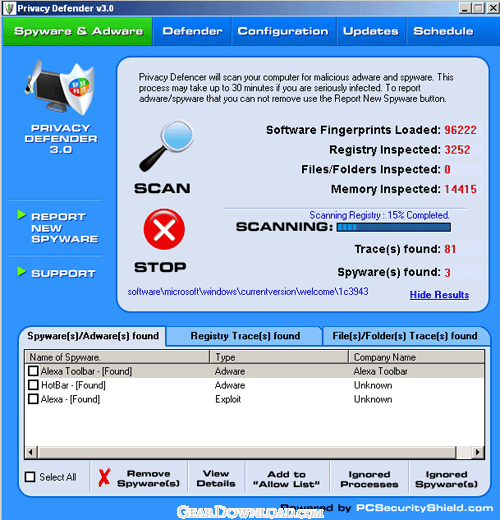The image size is (500, 520).
Task: Check the Alexa - [Found] Exploit checkbox
Action: 33,399
